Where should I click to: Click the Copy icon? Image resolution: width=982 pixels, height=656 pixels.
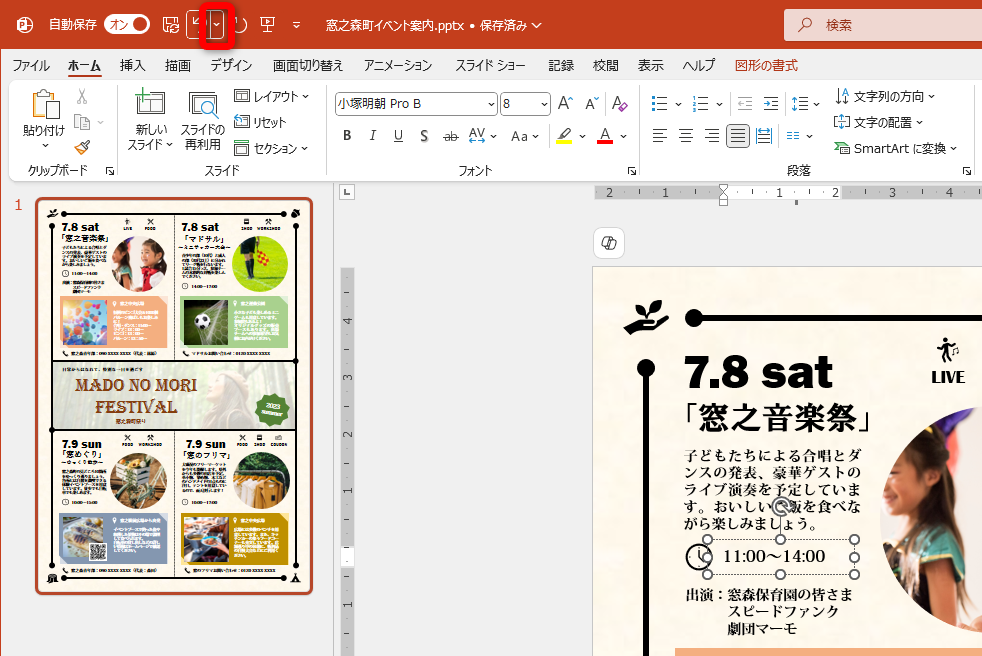(82, 122)
